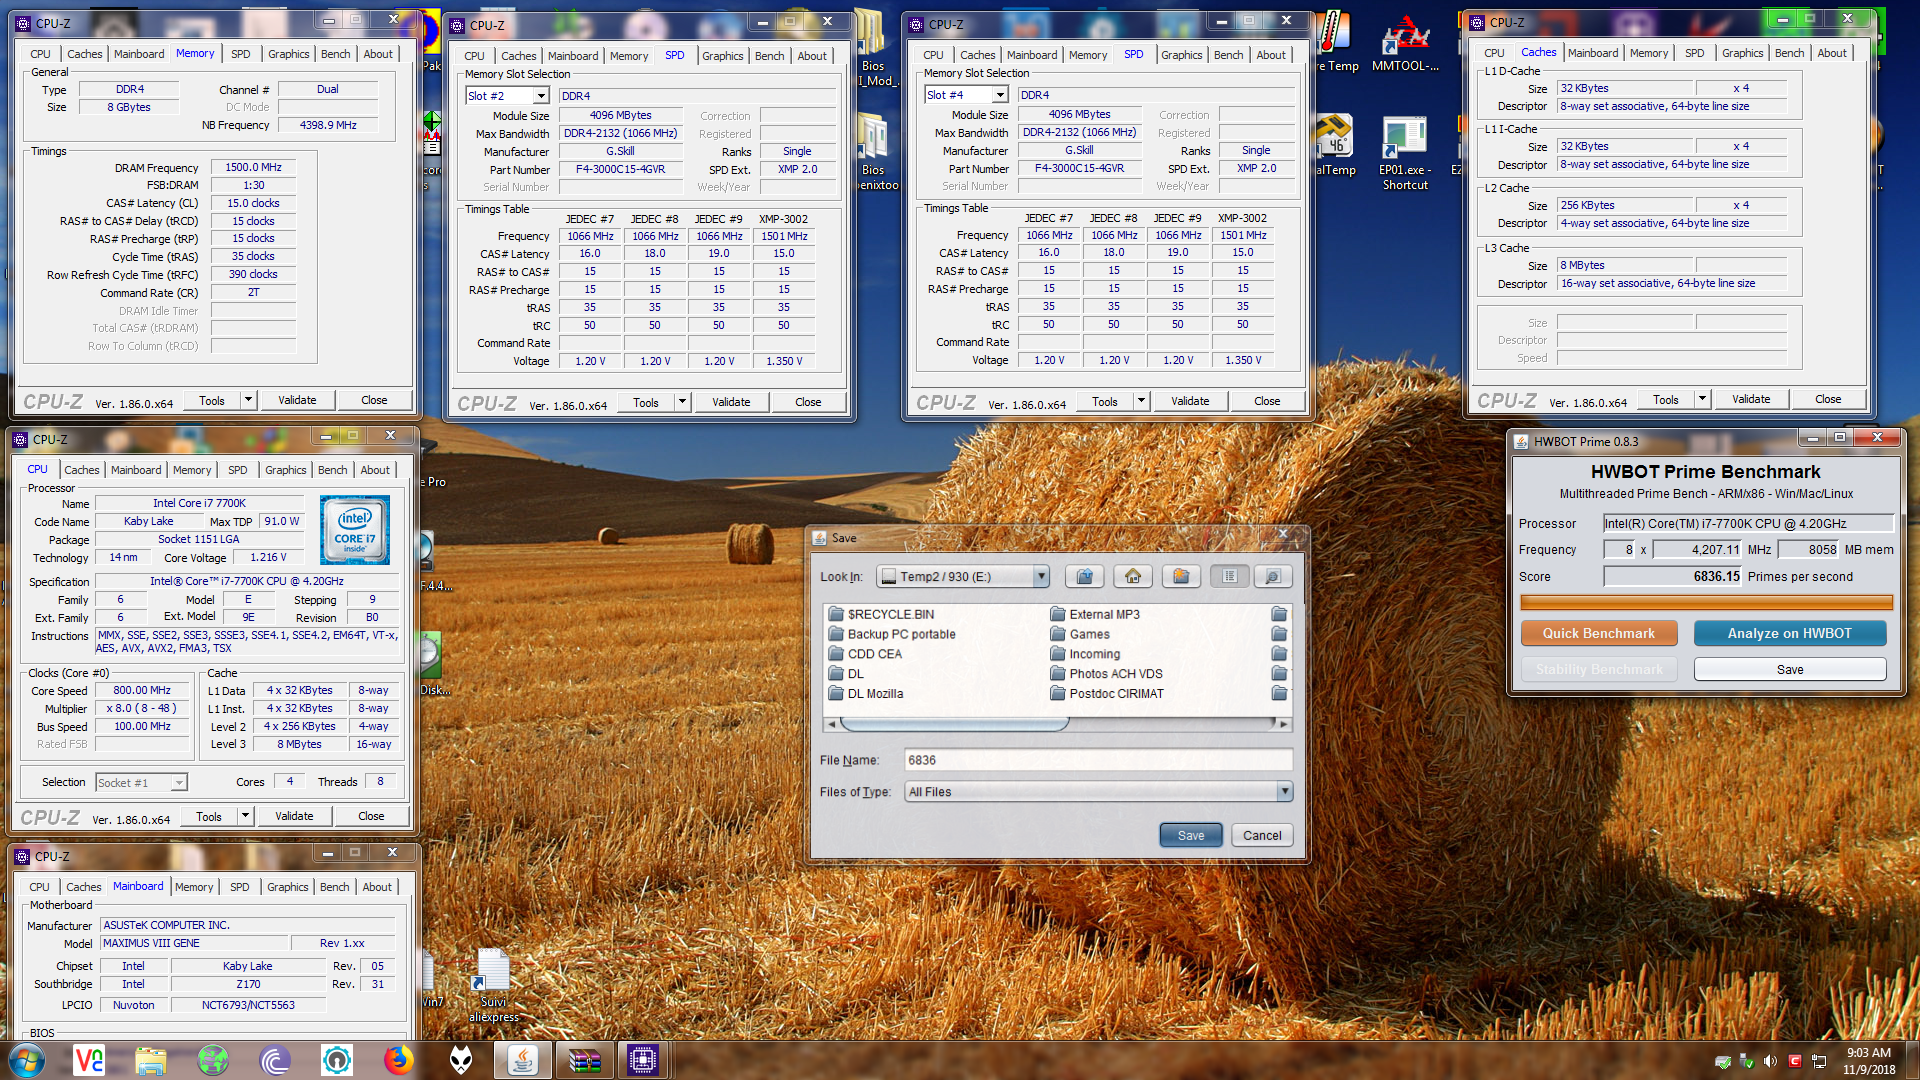Open Mainboard tab in Slot #4 window
Image resolution: width=1920 pixels, height=1080 pixels.
(1032, 55)
